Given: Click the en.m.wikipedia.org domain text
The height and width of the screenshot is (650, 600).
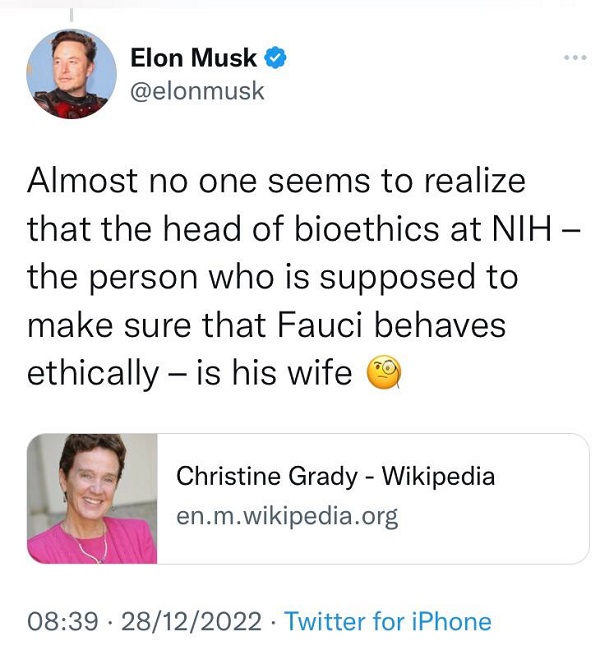Looking at the screenshot, I should coord(287,517).
